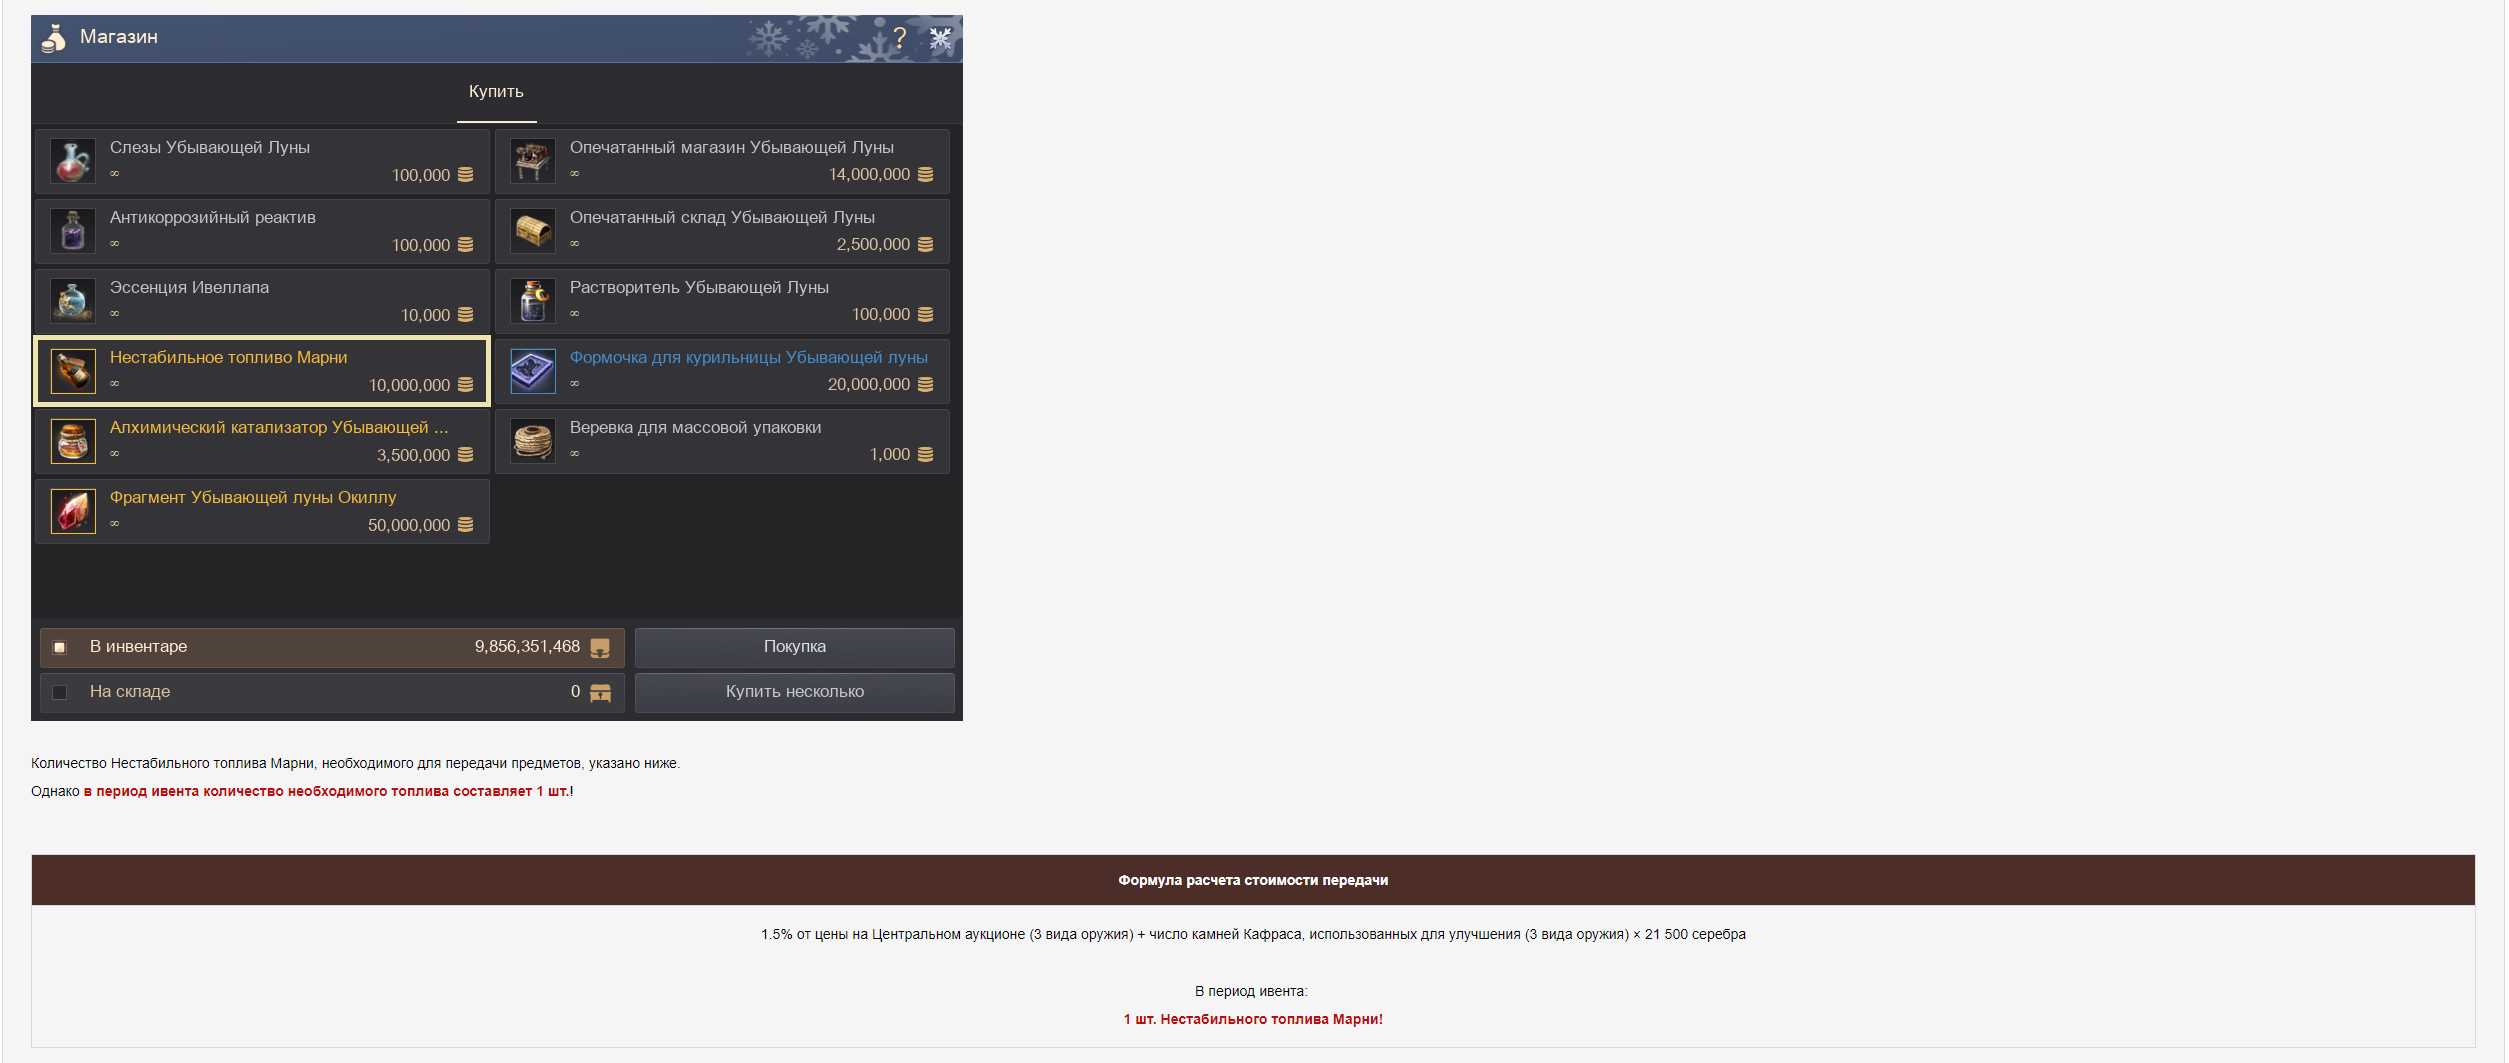Viewport: 2509px width, 1063px height.
Task: Click the Слезы Убывающей Луны item icon
Action: (x=73, y=161)
